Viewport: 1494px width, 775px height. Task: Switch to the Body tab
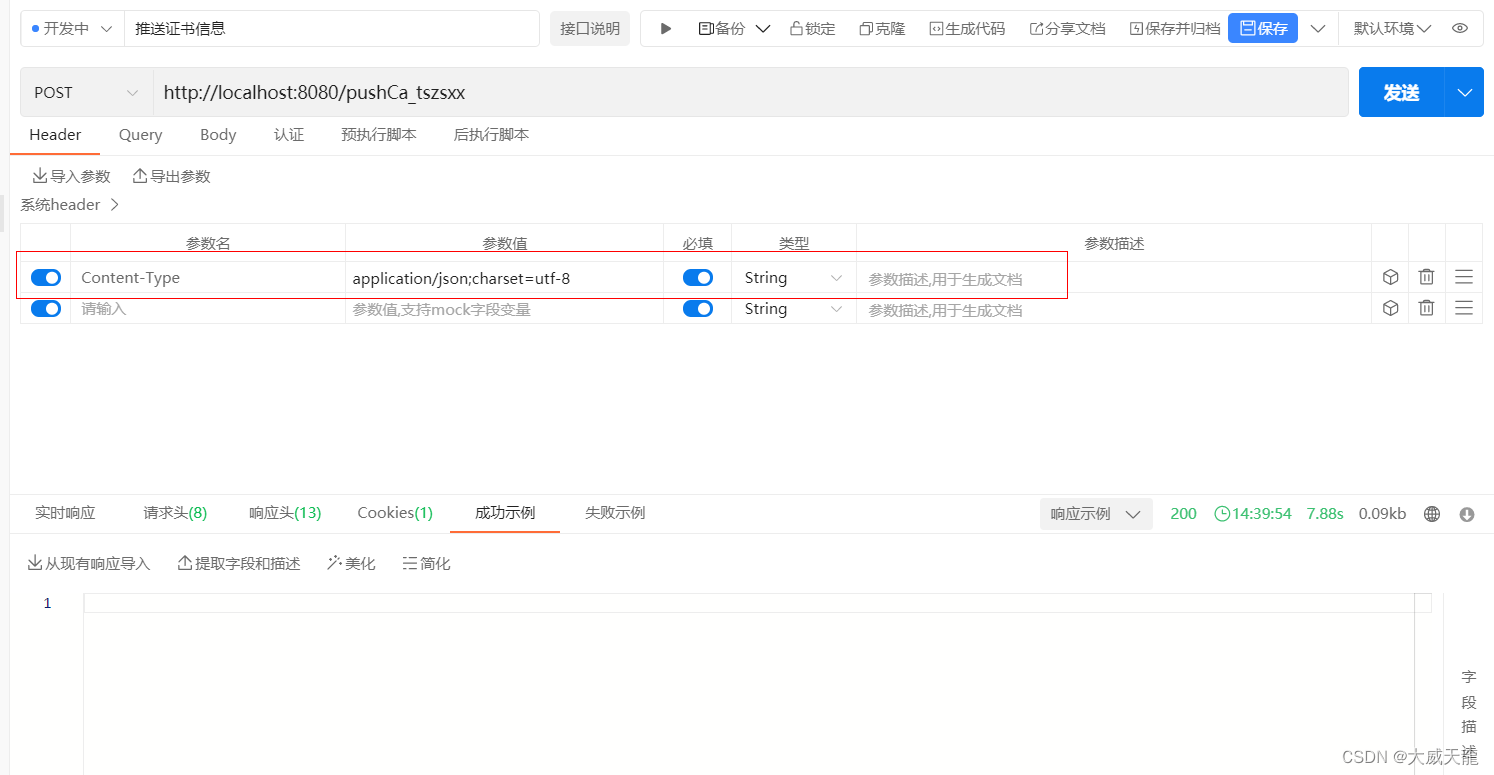pyautogui.click(x=218, y=135)
